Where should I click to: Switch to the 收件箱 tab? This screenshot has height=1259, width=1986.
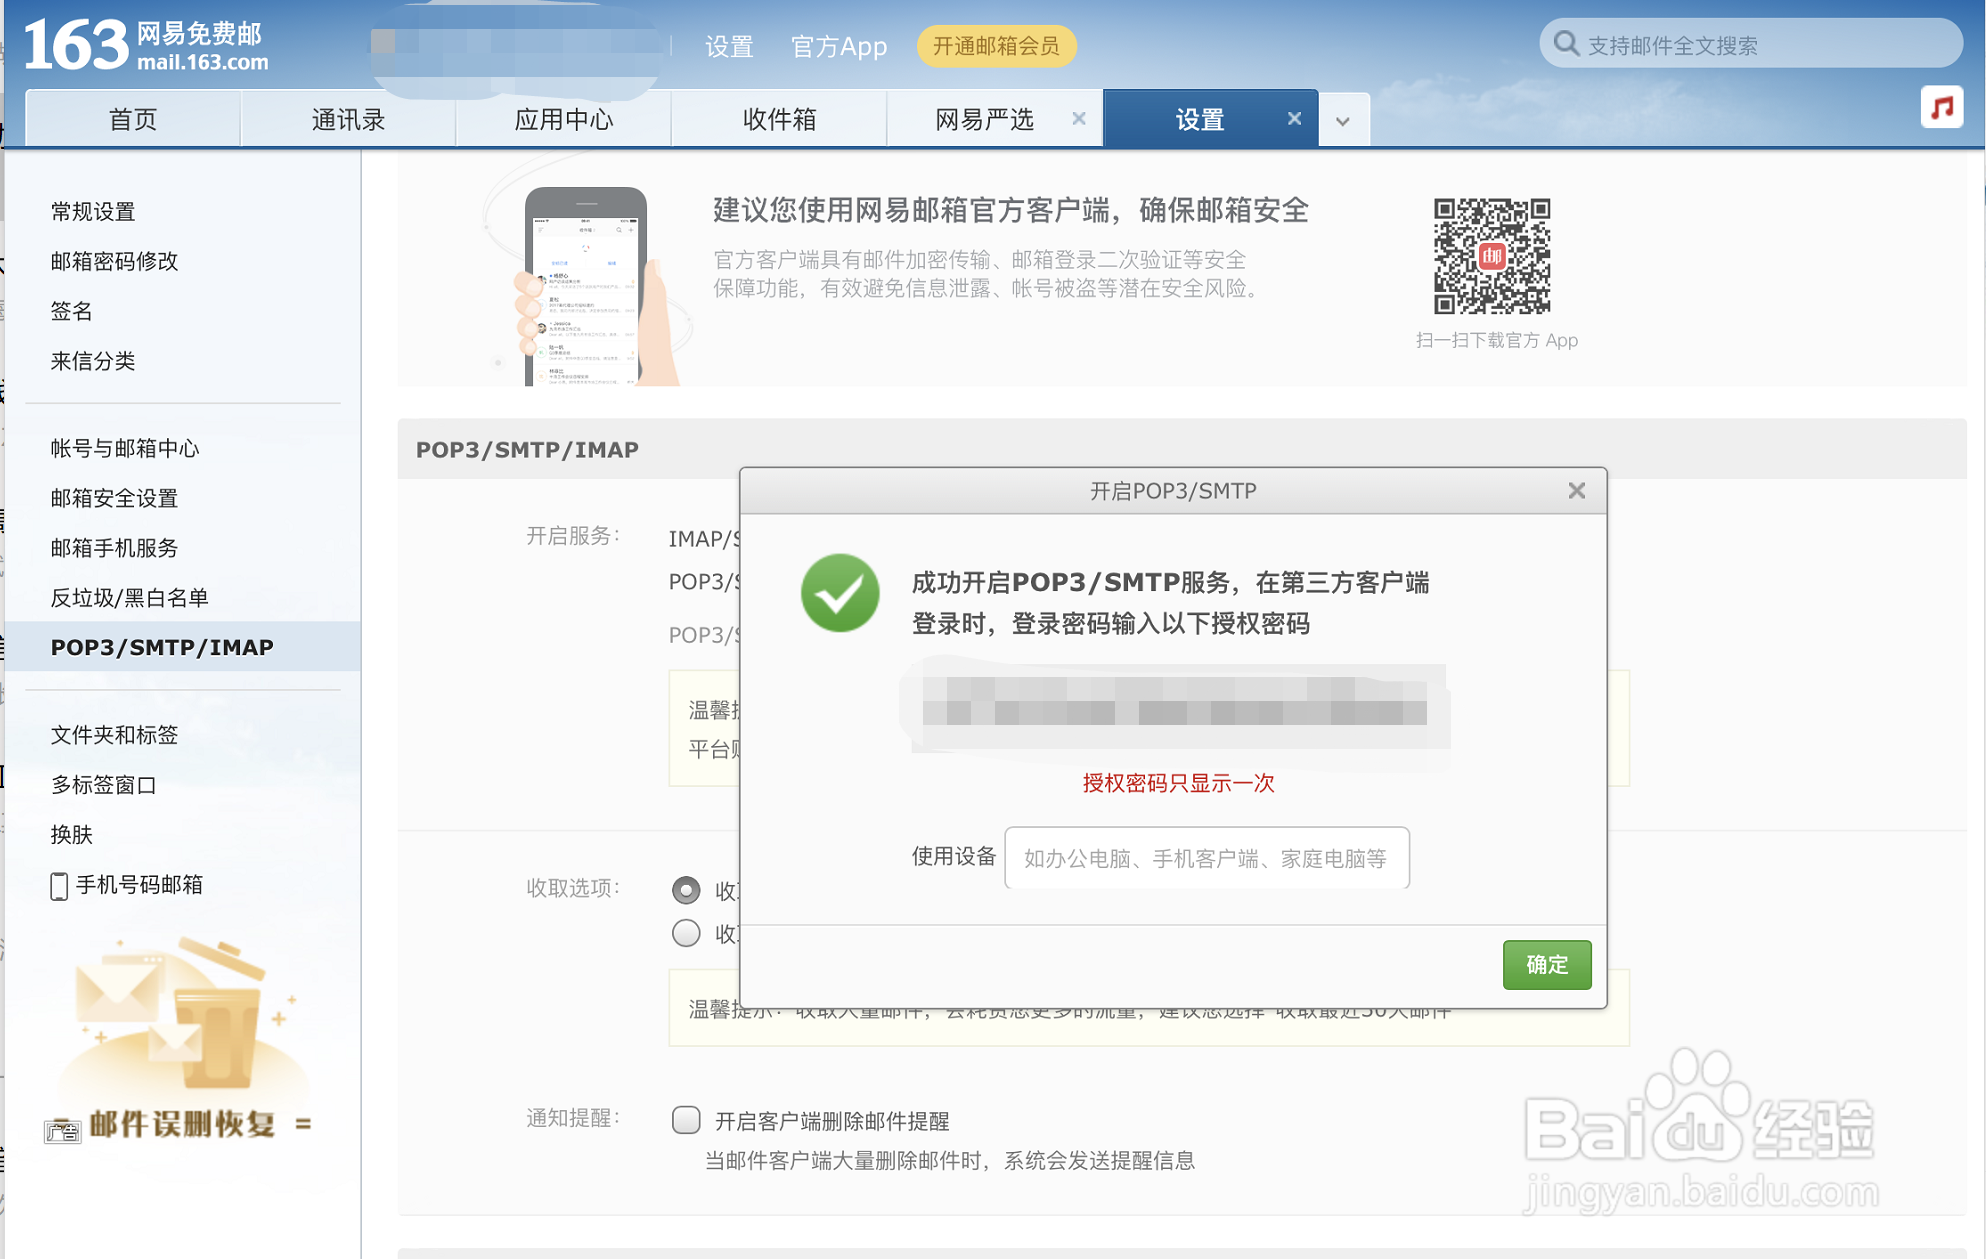click(x=778, y=118)
